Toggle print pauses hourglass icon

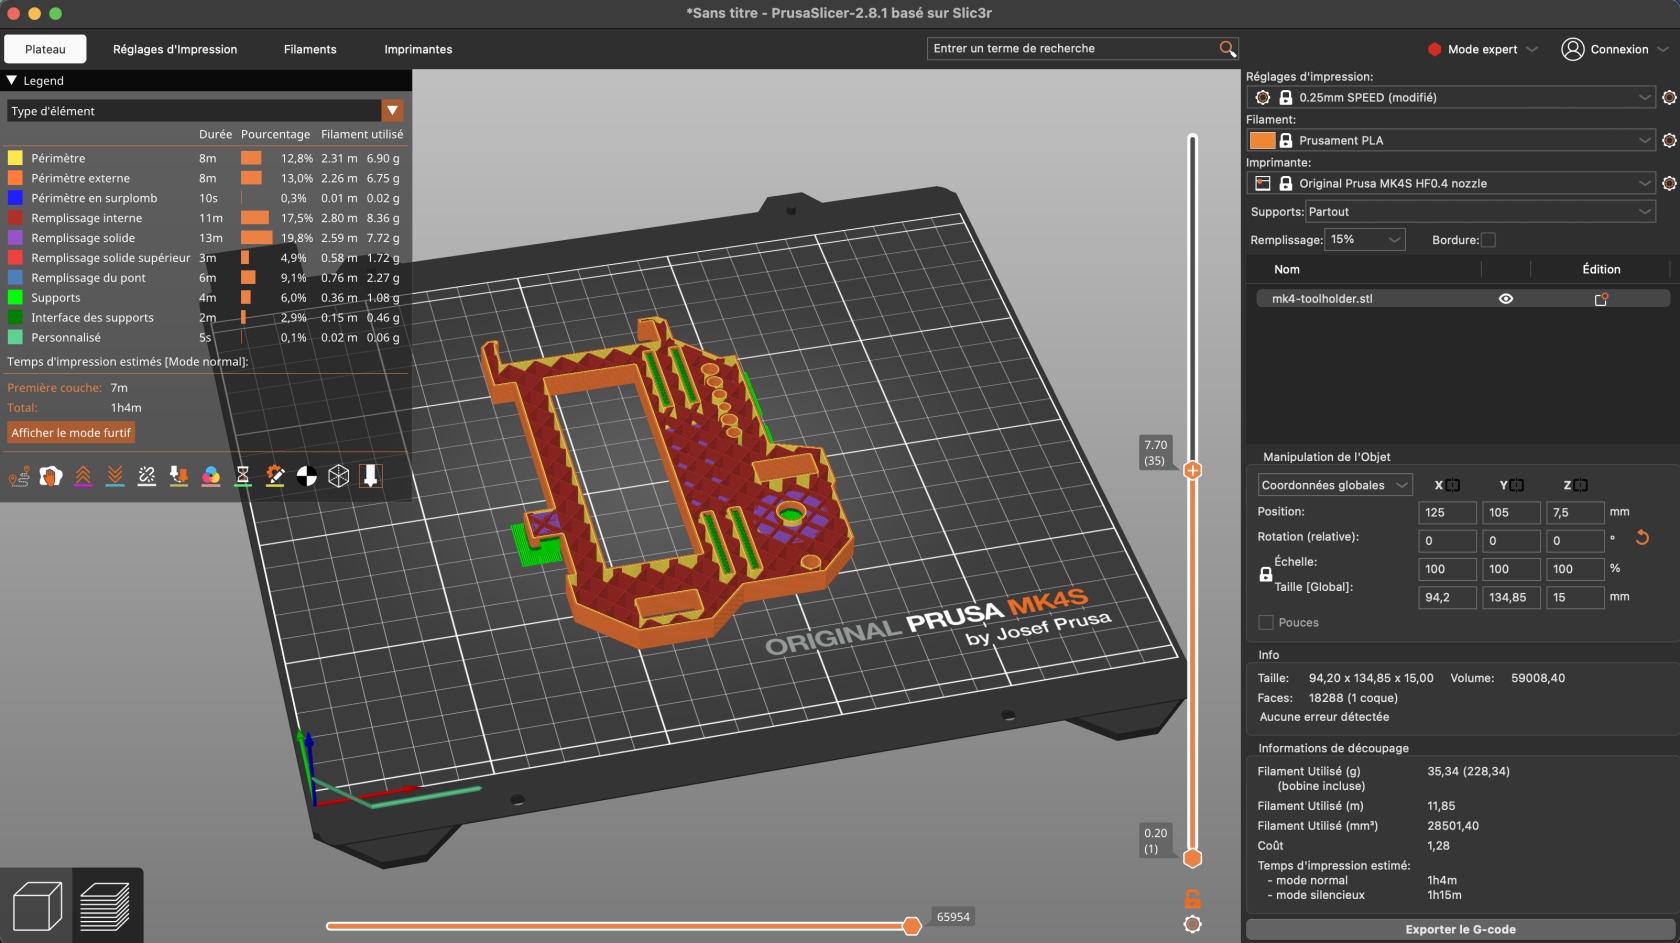[243, 477]
